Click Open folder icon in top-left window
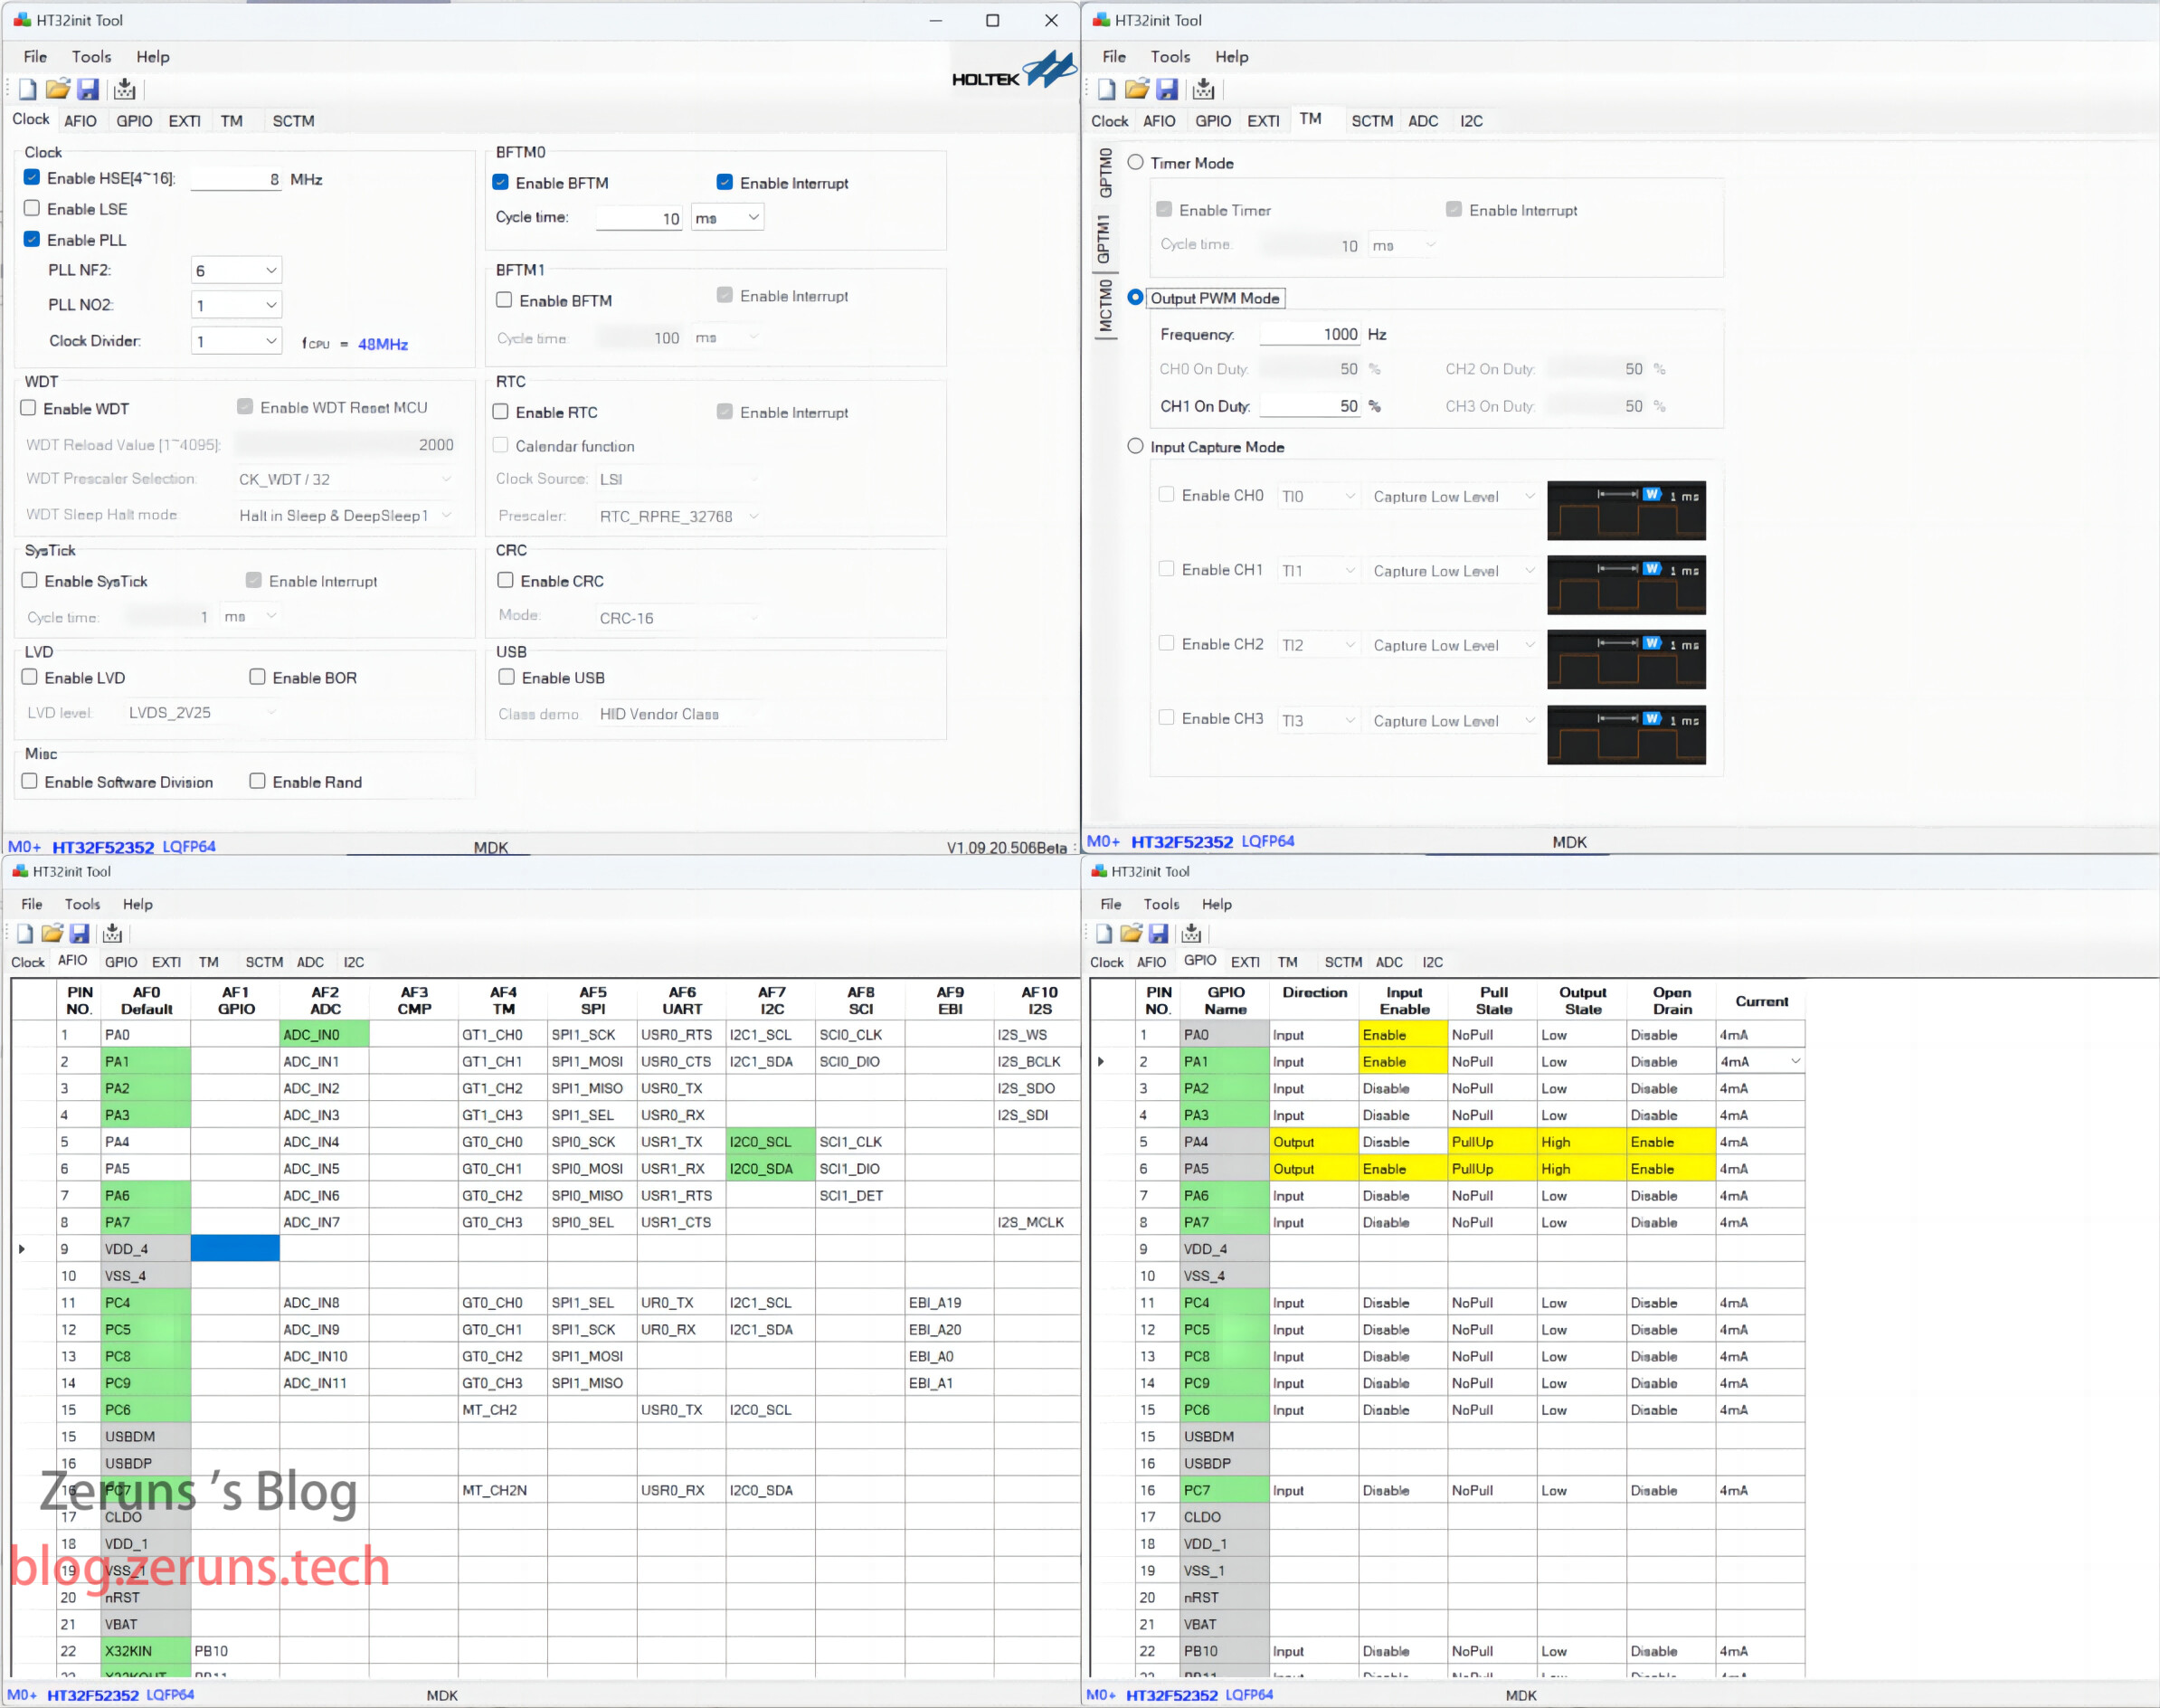The width and height of the screenshot is (2160, 1708). coord(58,89)
